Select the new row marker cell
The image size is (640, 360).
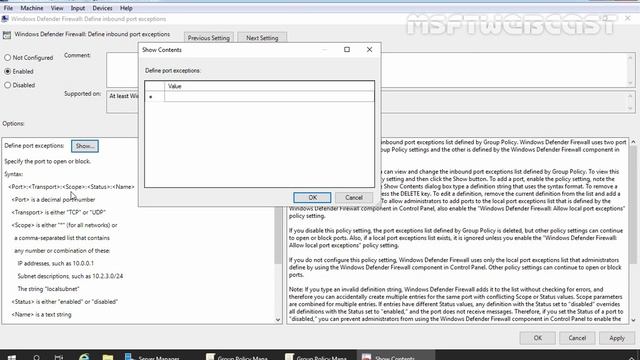(155, 97)
